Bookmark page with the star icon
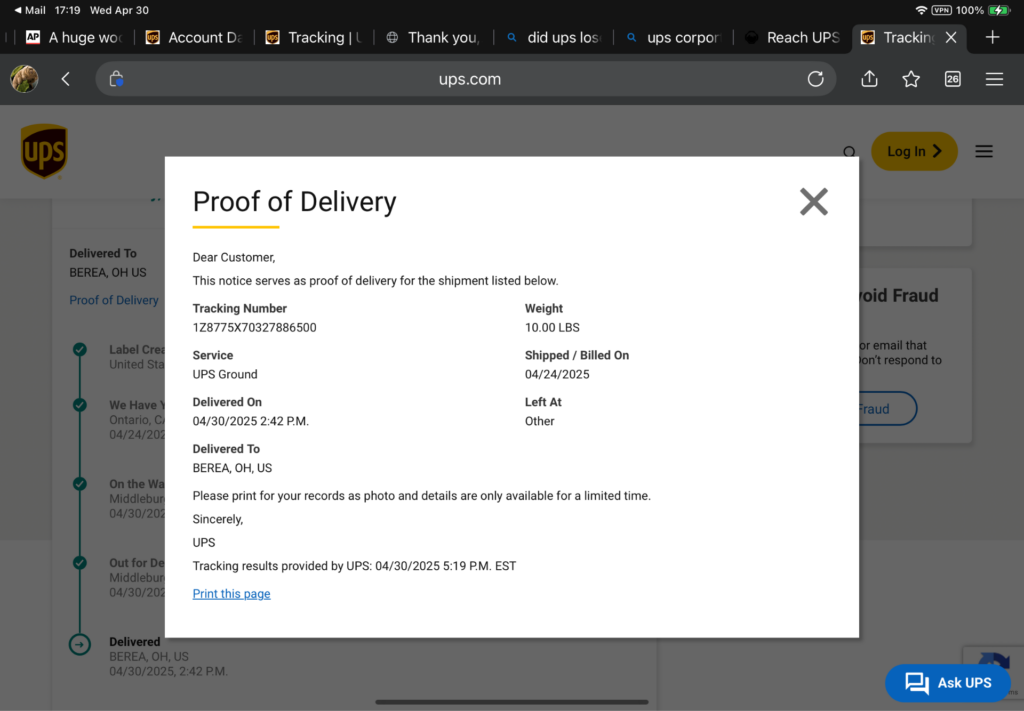1024x711 pixels. coord(911,79)
